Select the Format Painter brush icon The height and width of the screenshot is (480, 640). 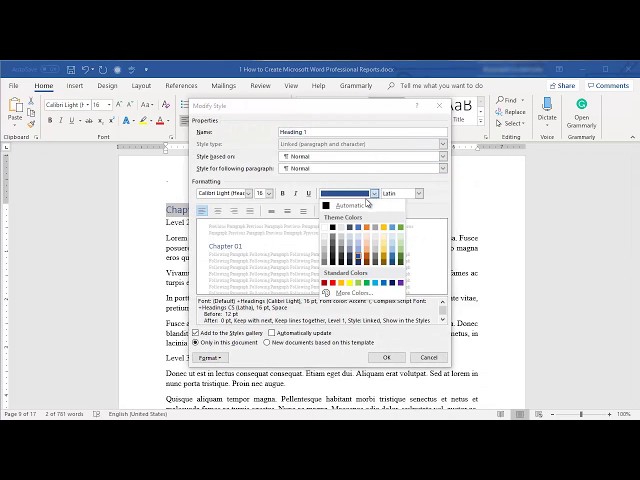pyautogui.click(x=31, y=124)
